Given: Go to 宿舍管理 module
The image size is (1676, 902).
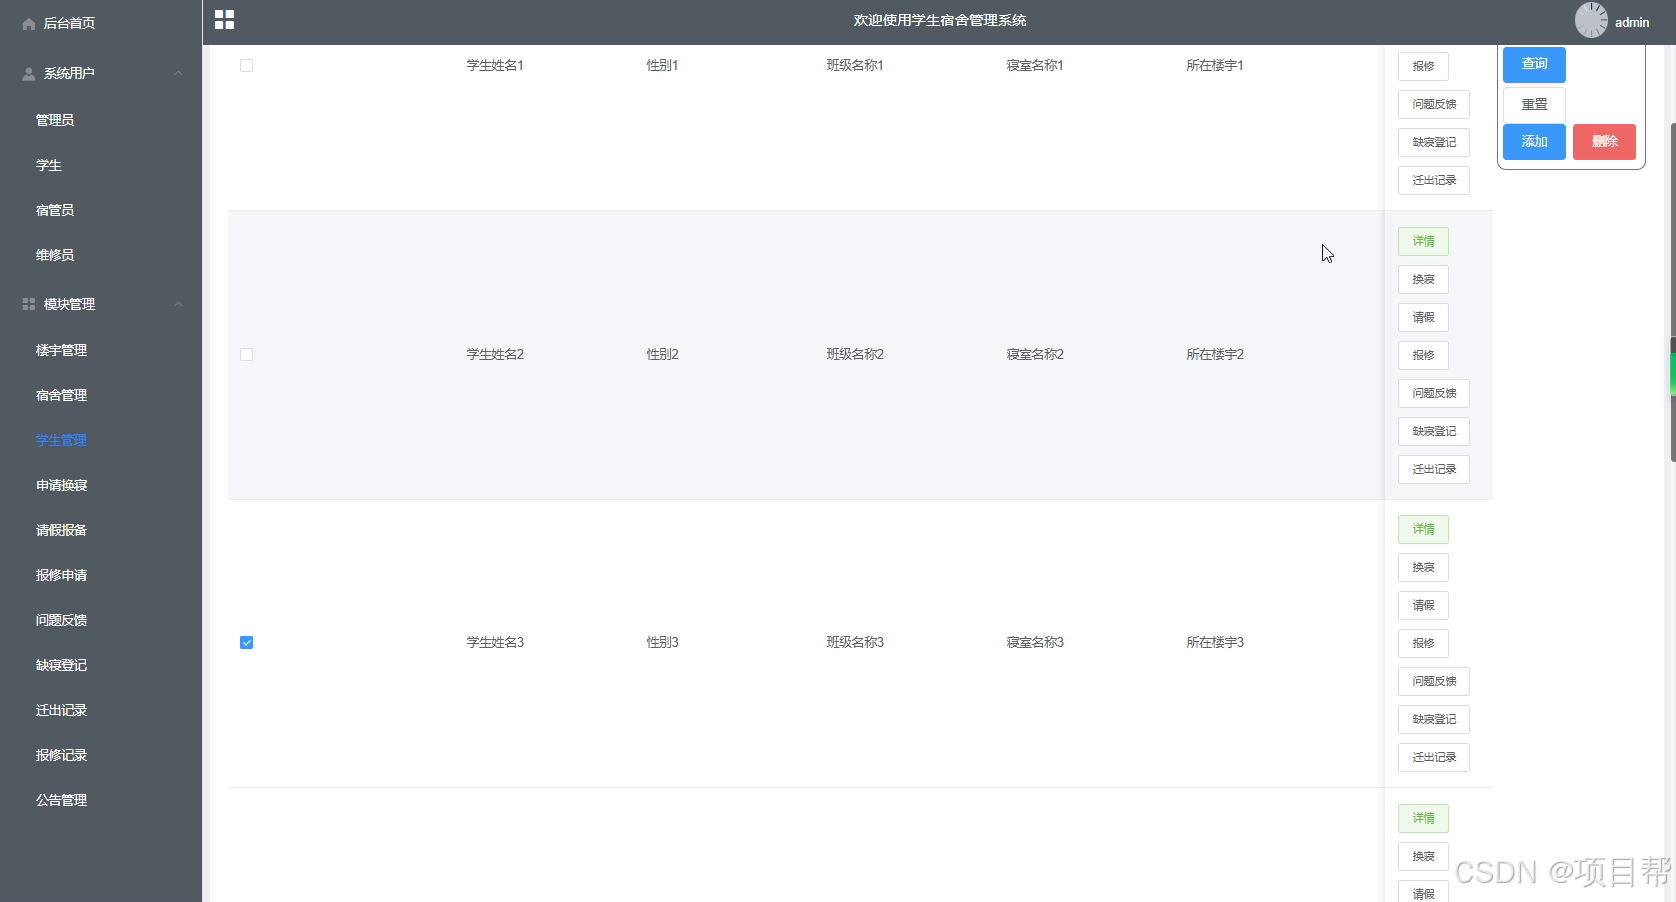Looking at the screenshot, I should [x=61, y=395].
